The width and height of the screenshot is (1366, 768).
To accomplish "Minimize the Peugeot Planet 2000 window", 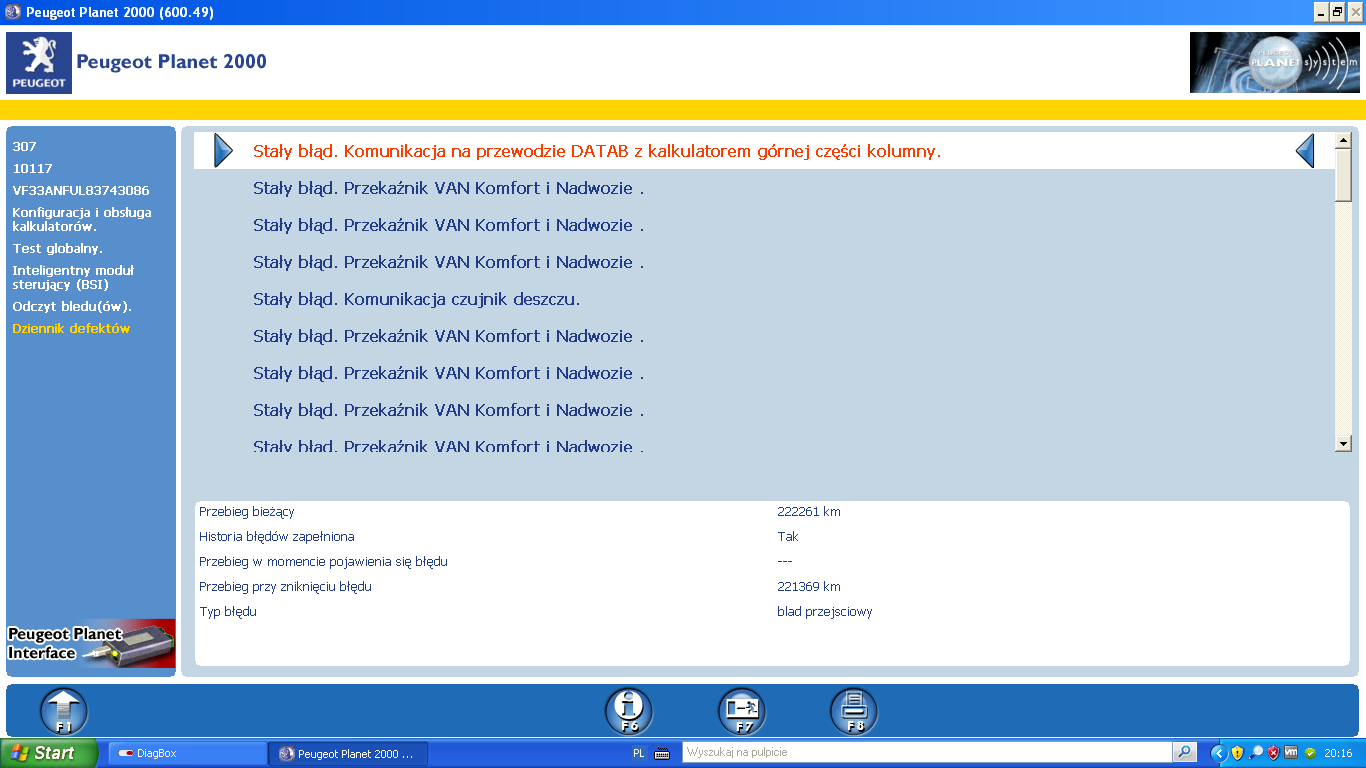I will (1320, 12).
